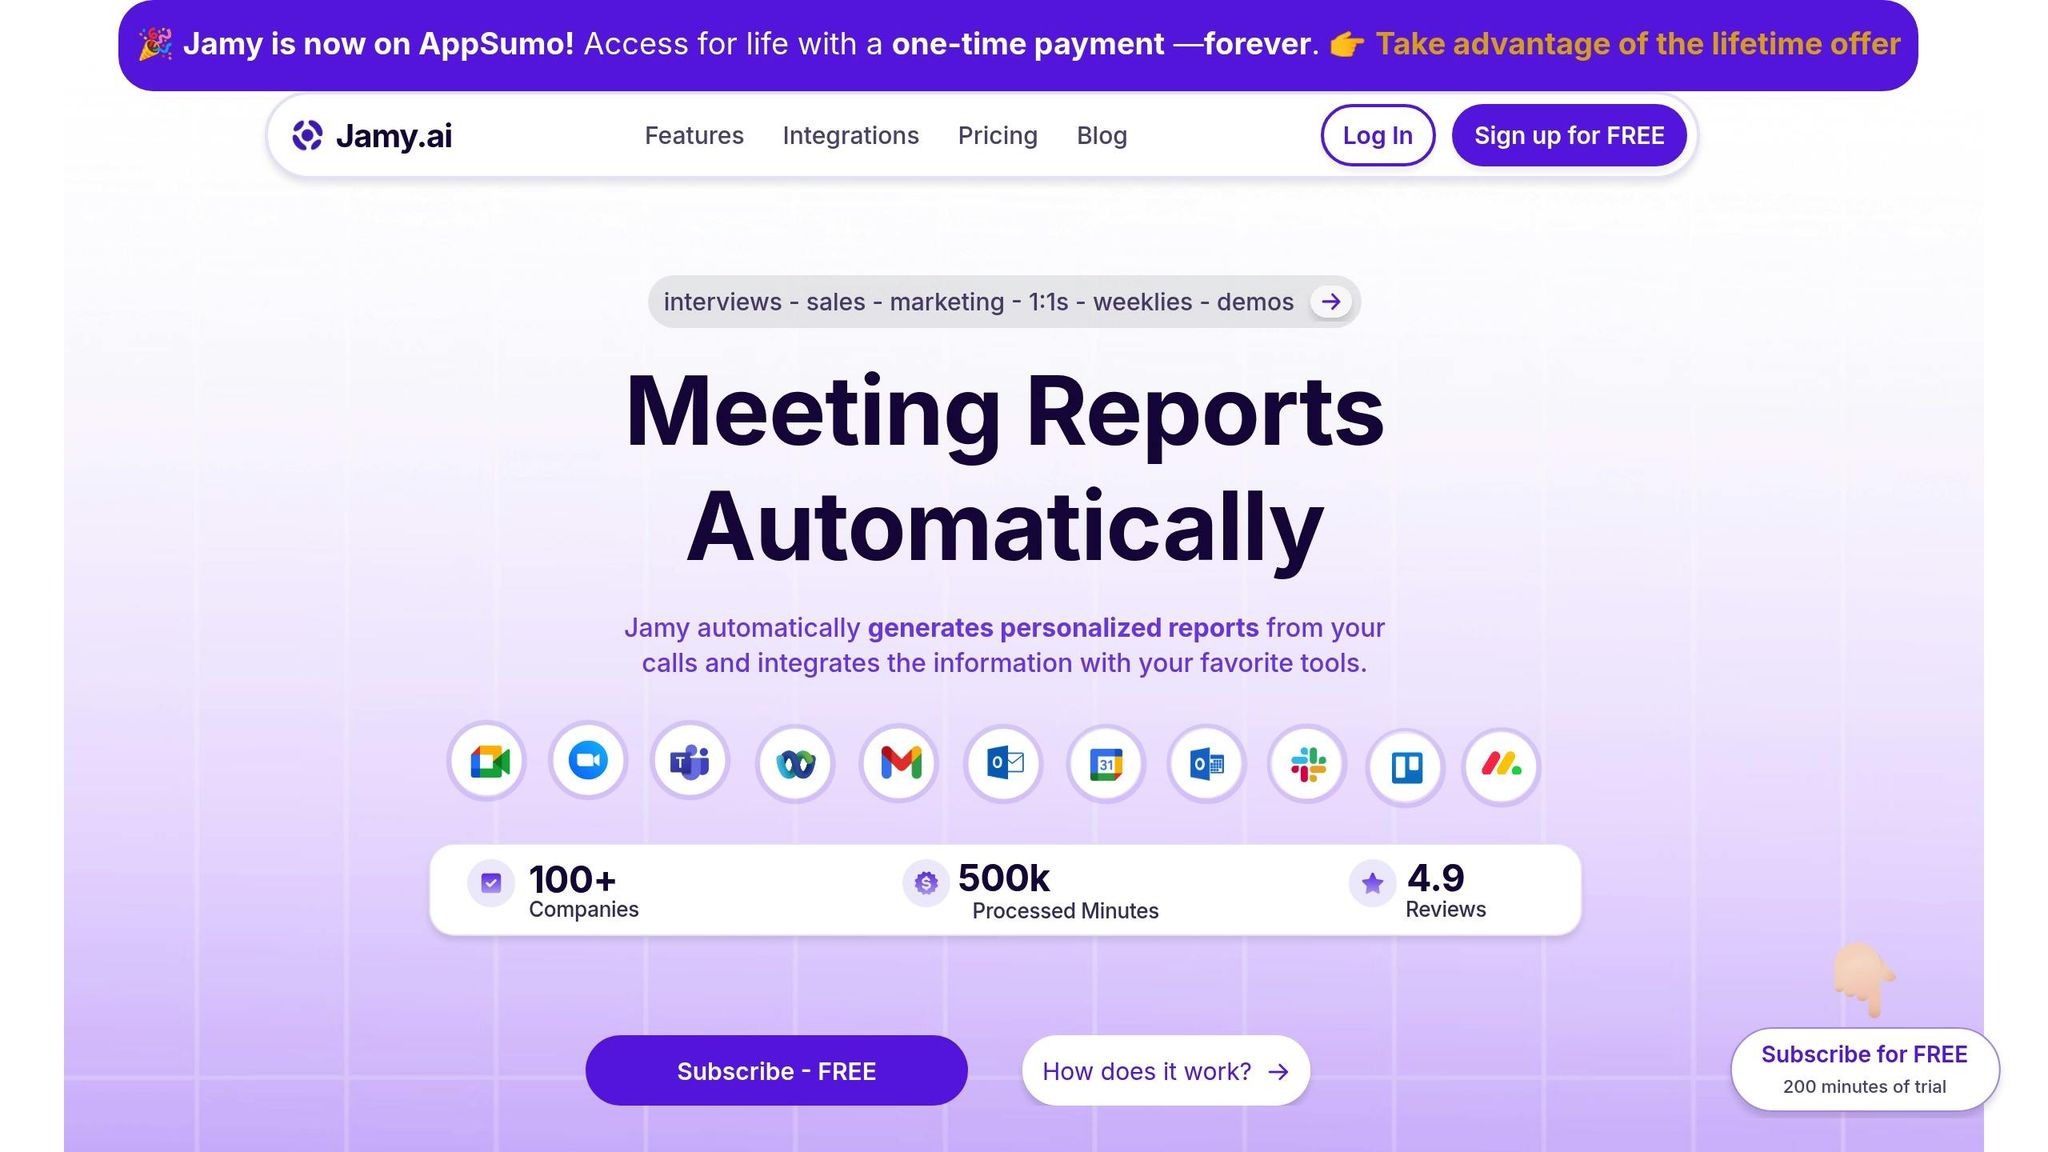Viewport: 2048px width, 1152px height.
Task: Click the "Companies" label
Action: tap(584, 909)
